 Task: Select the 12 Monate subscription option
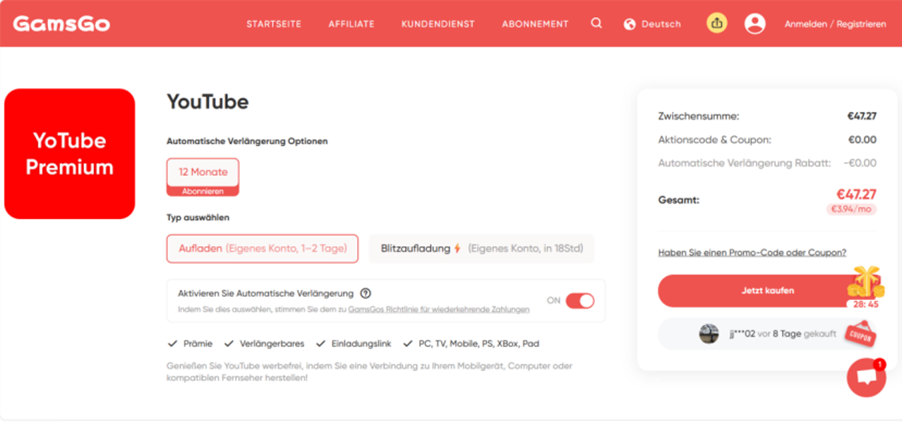pyautogui.click(x=203, y=176)
